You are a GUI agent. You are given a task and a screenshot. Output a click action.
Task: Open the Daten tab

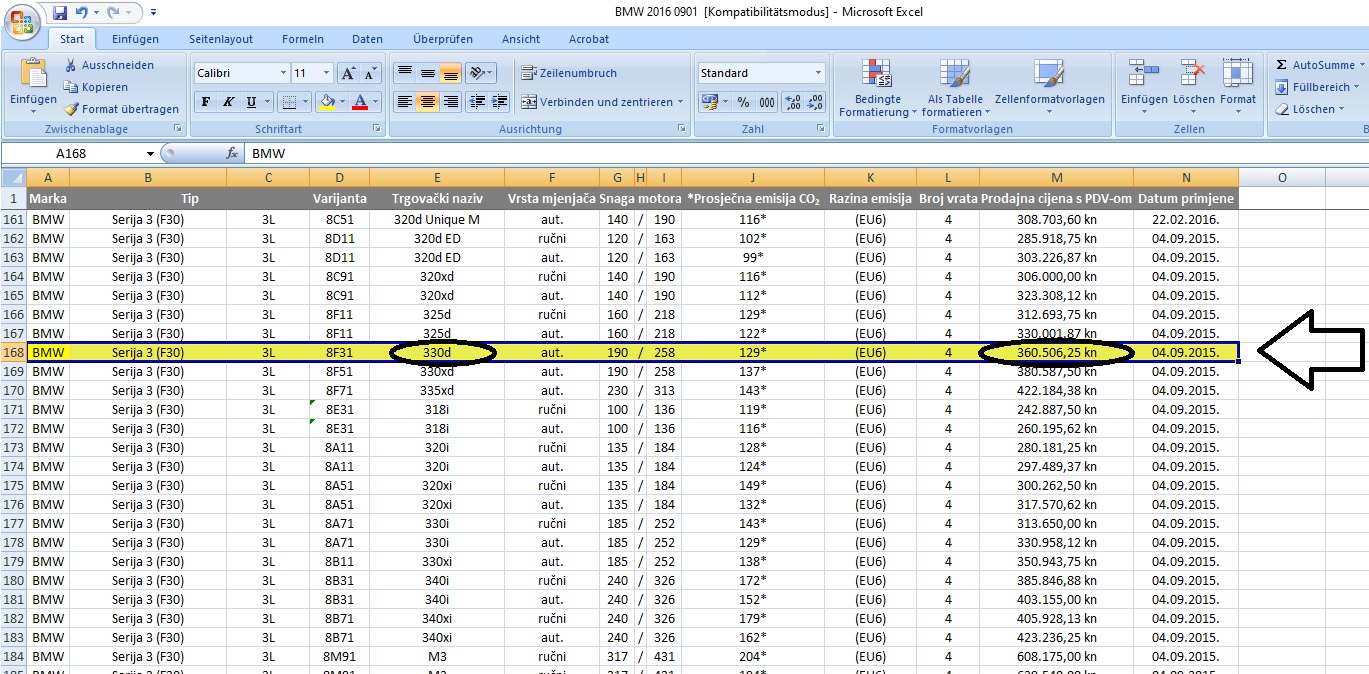(367, 39)
